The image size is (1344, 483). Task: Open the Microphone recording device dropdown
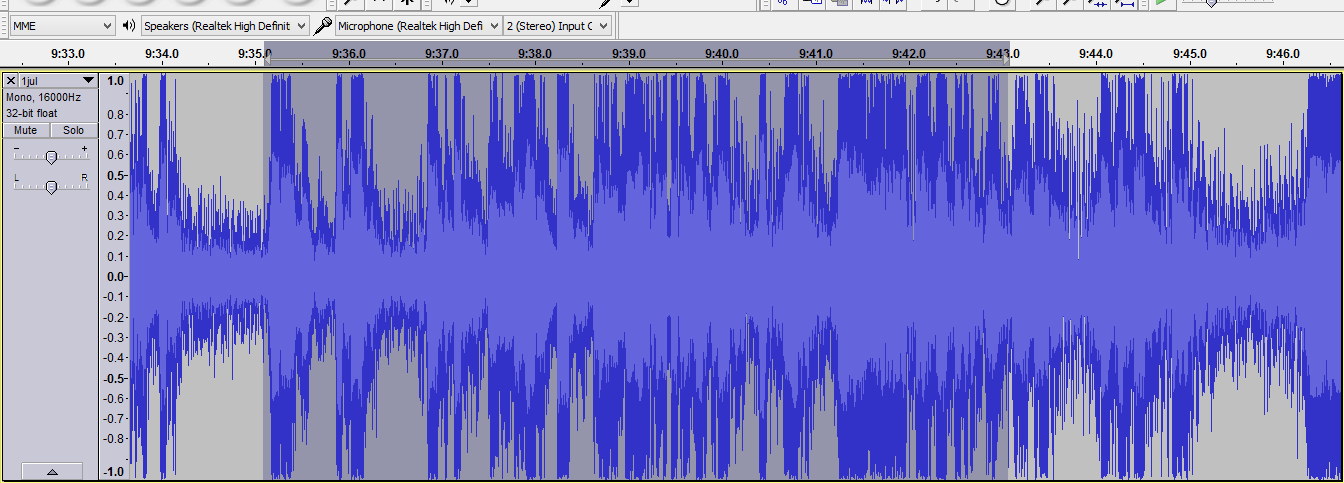point(418,25)
